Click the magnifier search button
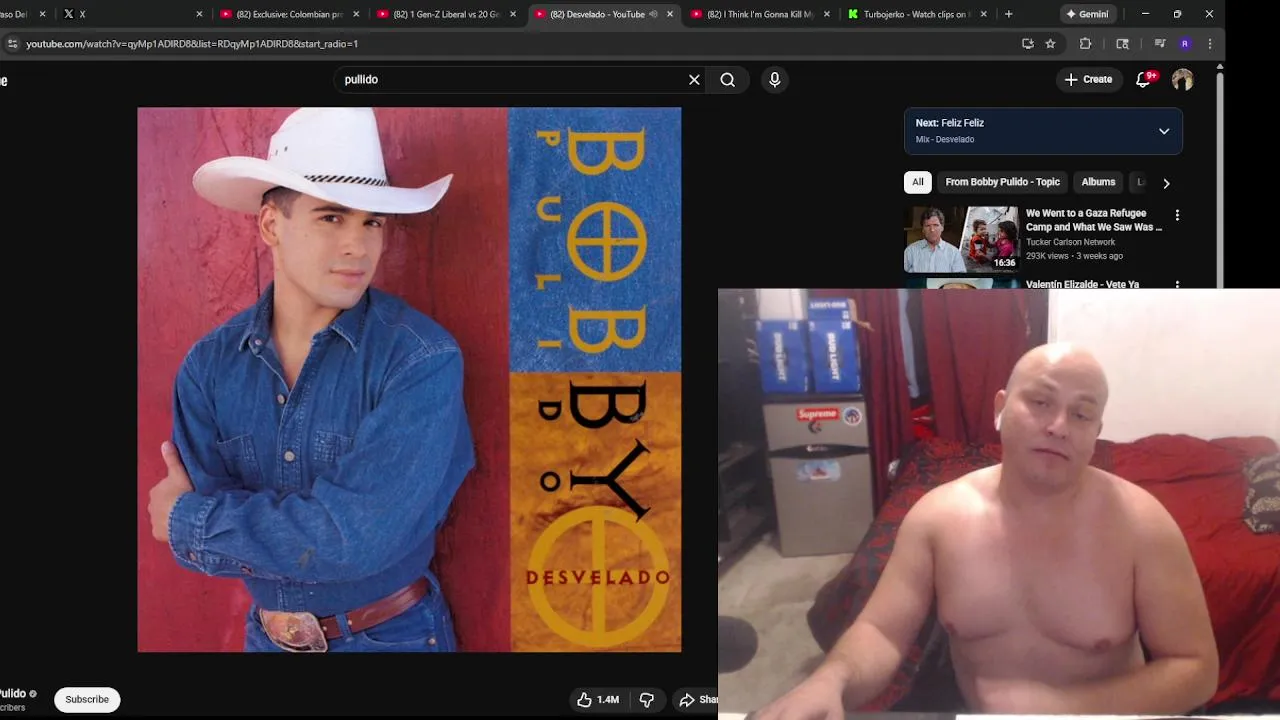The image size is (1280, 720). tap(728, 80)
